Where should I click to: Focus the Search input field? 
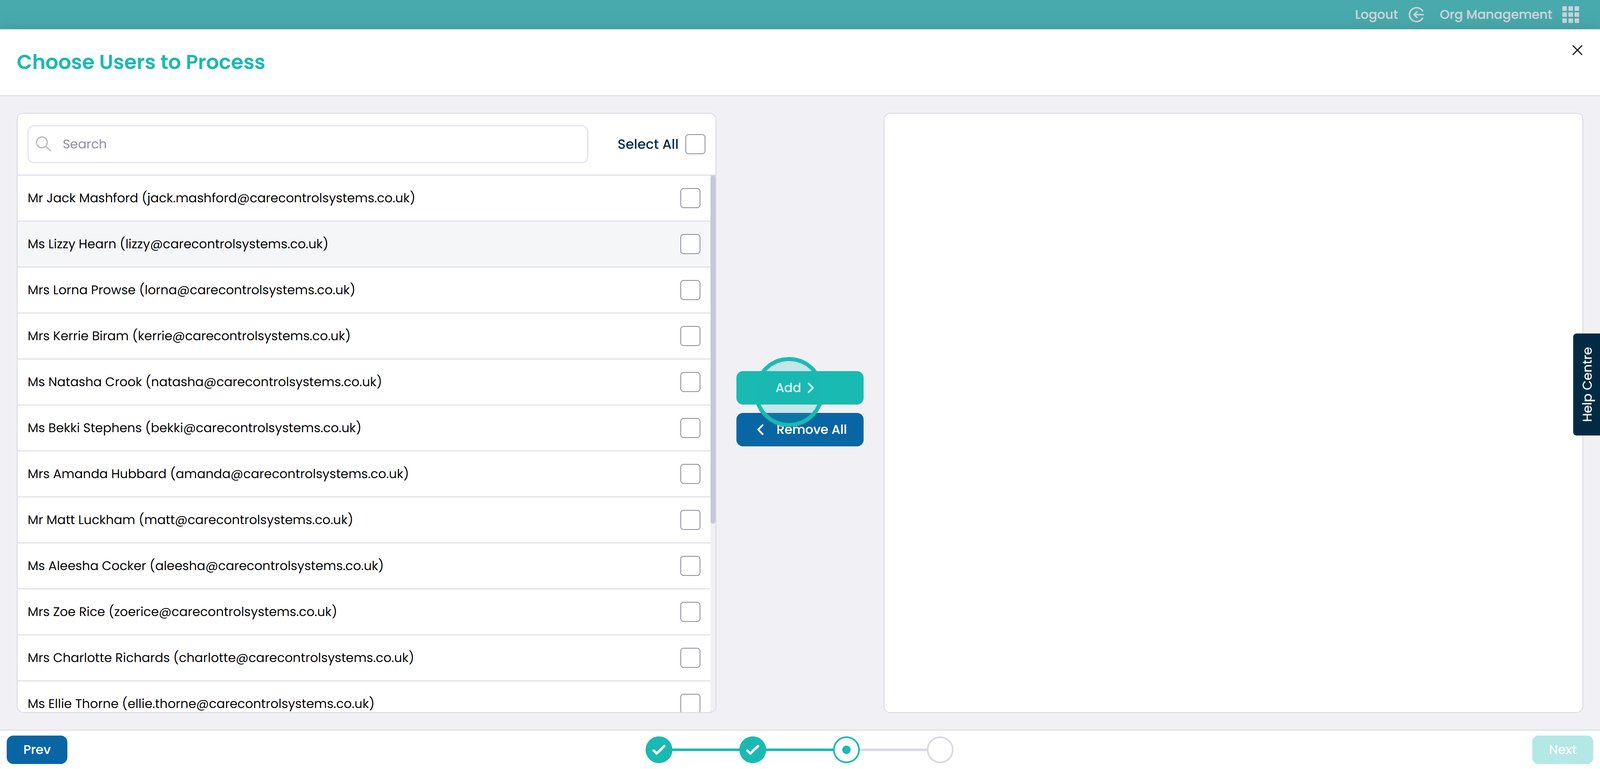coord(308,144)
